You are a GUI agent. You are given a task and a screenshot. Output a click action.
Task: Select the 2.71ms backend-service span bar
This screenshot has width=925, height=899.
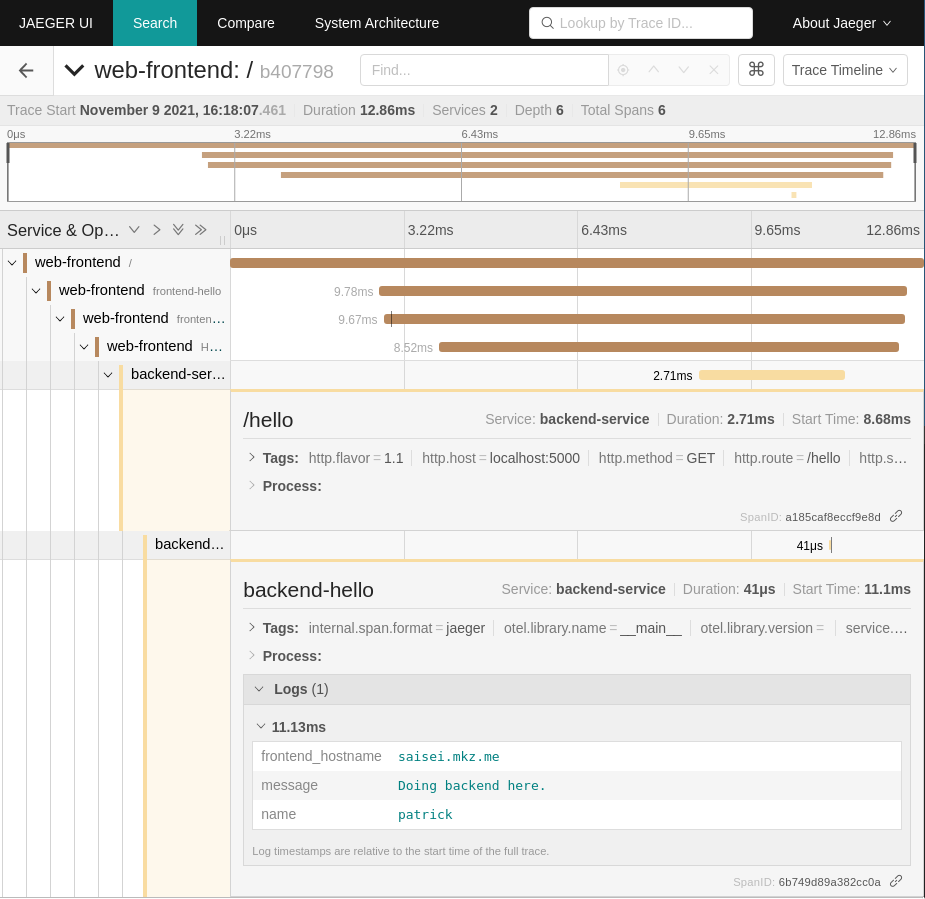point(772,375)
